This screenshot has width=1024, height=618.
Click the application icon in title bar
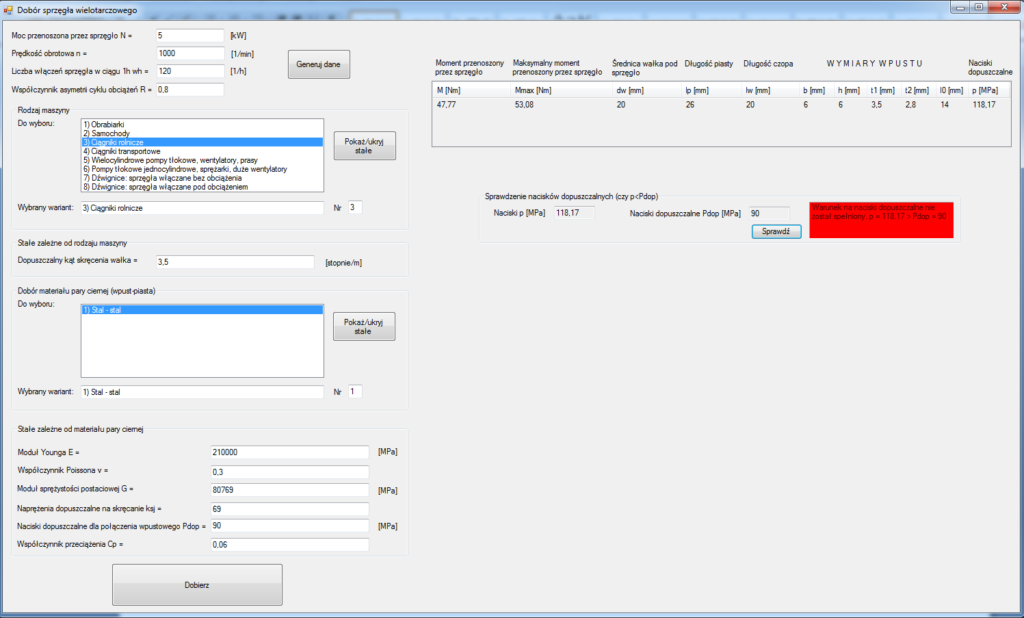coord(8,10)
